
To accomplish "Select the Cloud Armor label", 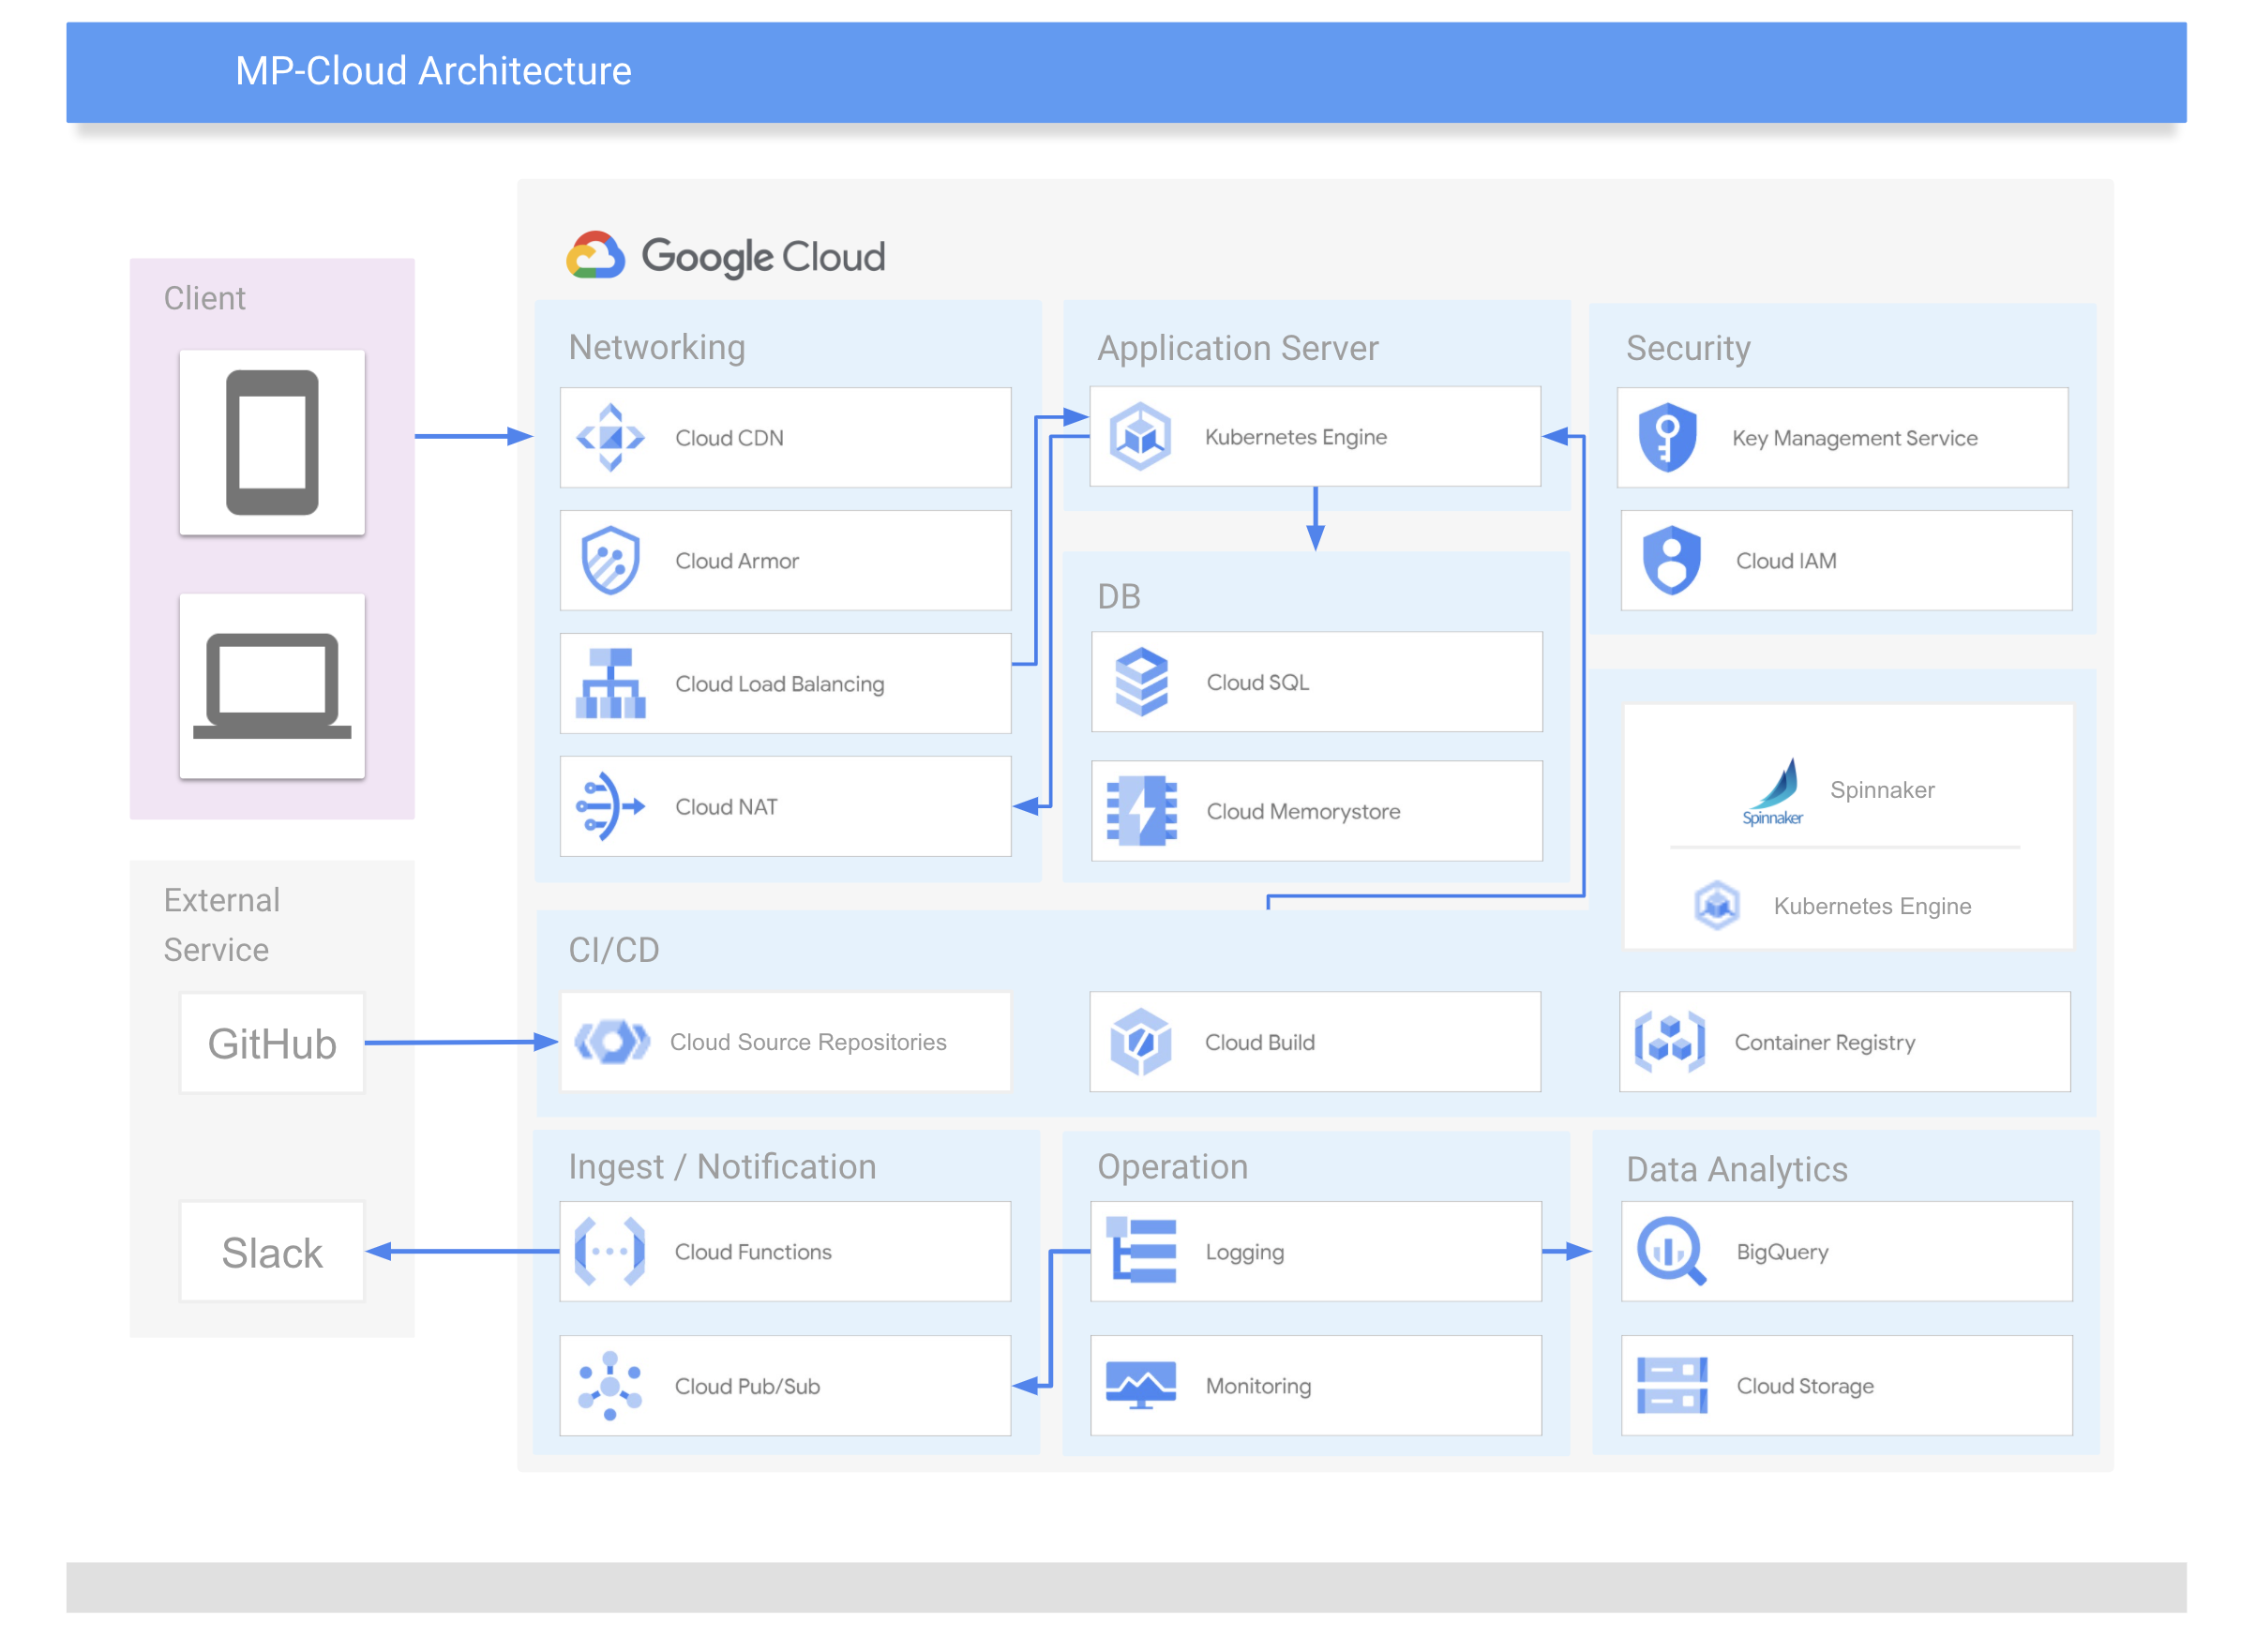I will (x=737, y=560).
